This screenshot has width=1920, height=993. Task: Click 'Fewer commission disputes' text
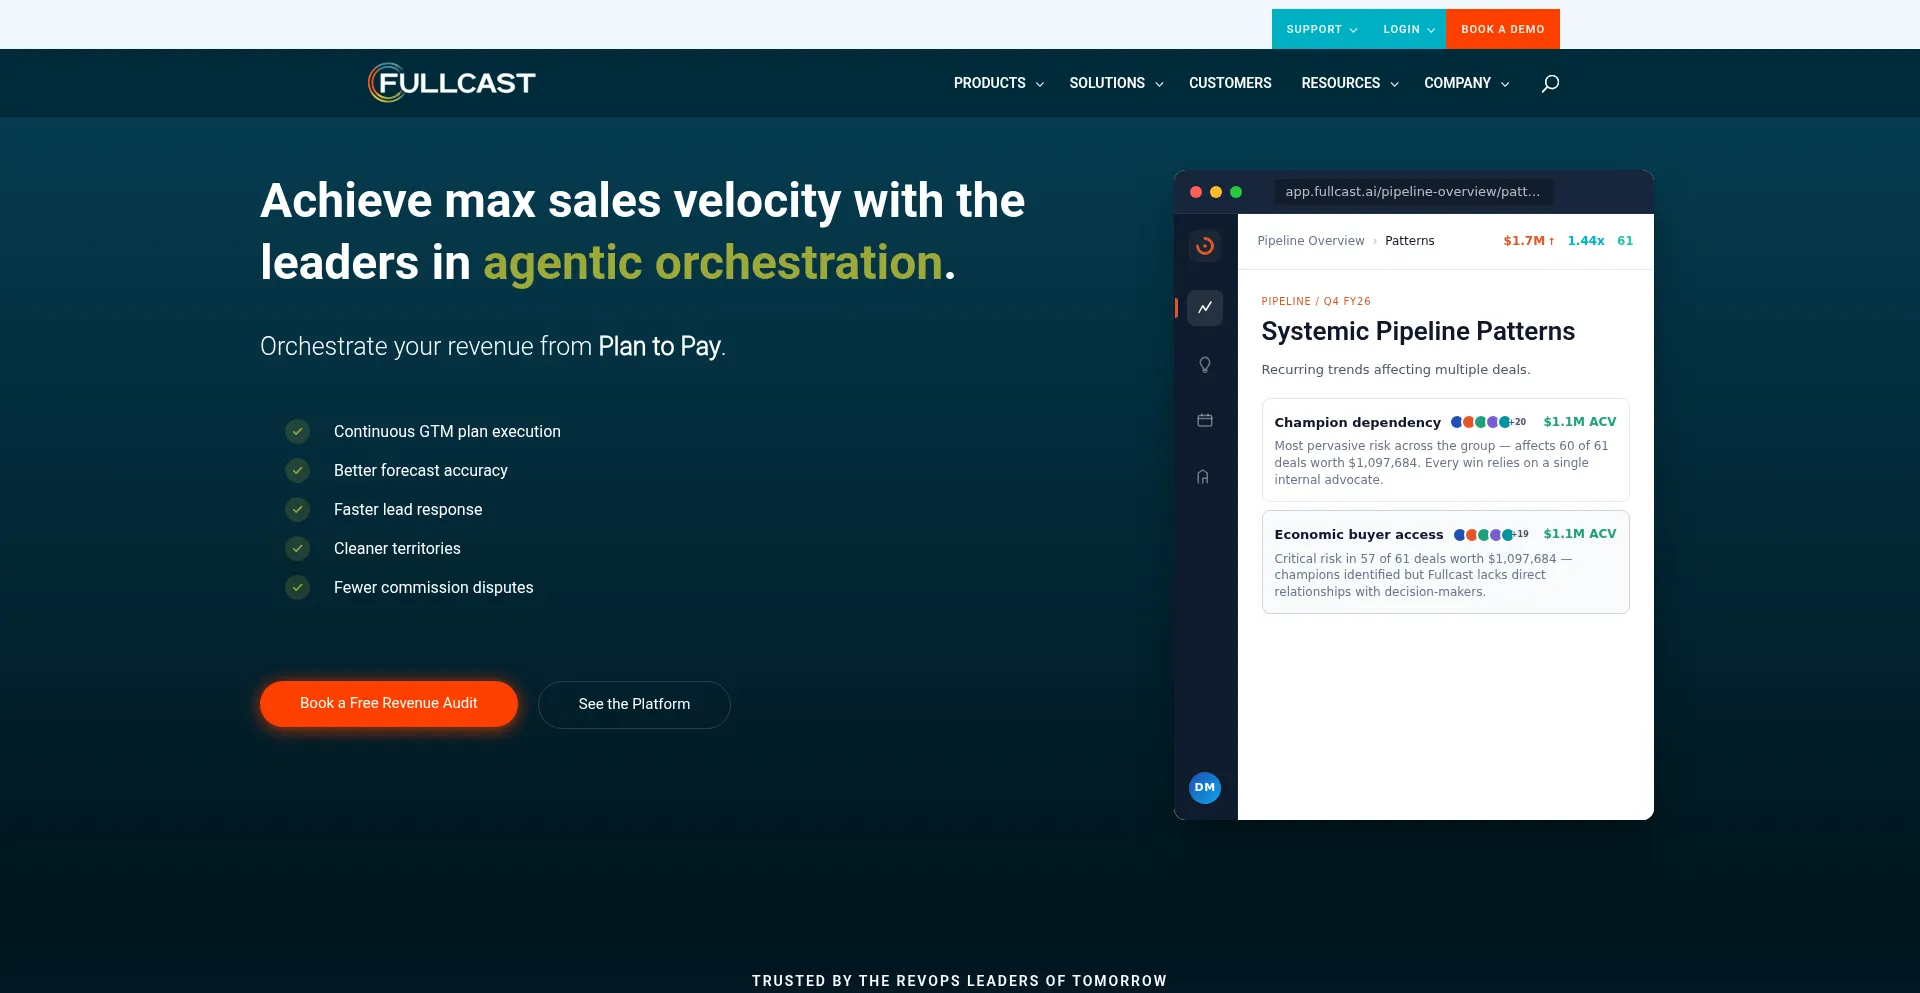[x=433, y=588]
